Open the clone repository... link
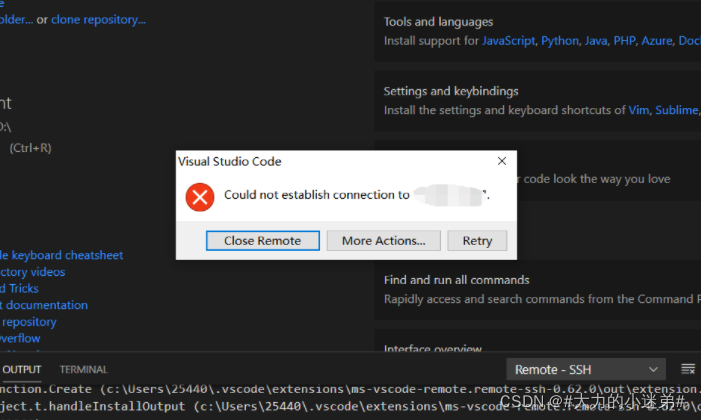This screenshot has height=420, width=701. (98, 20)
